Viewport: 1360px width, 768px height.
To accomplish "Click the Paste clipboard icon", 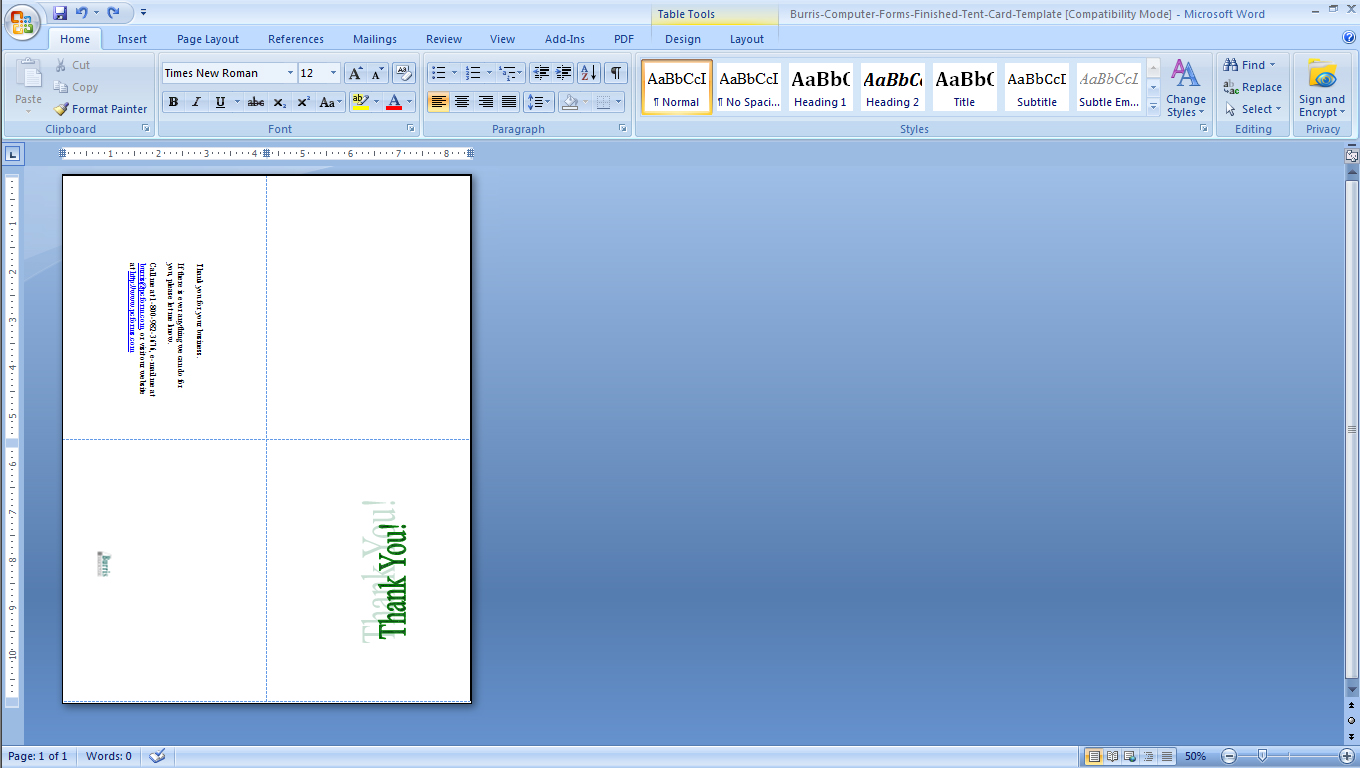I will 28,75.
